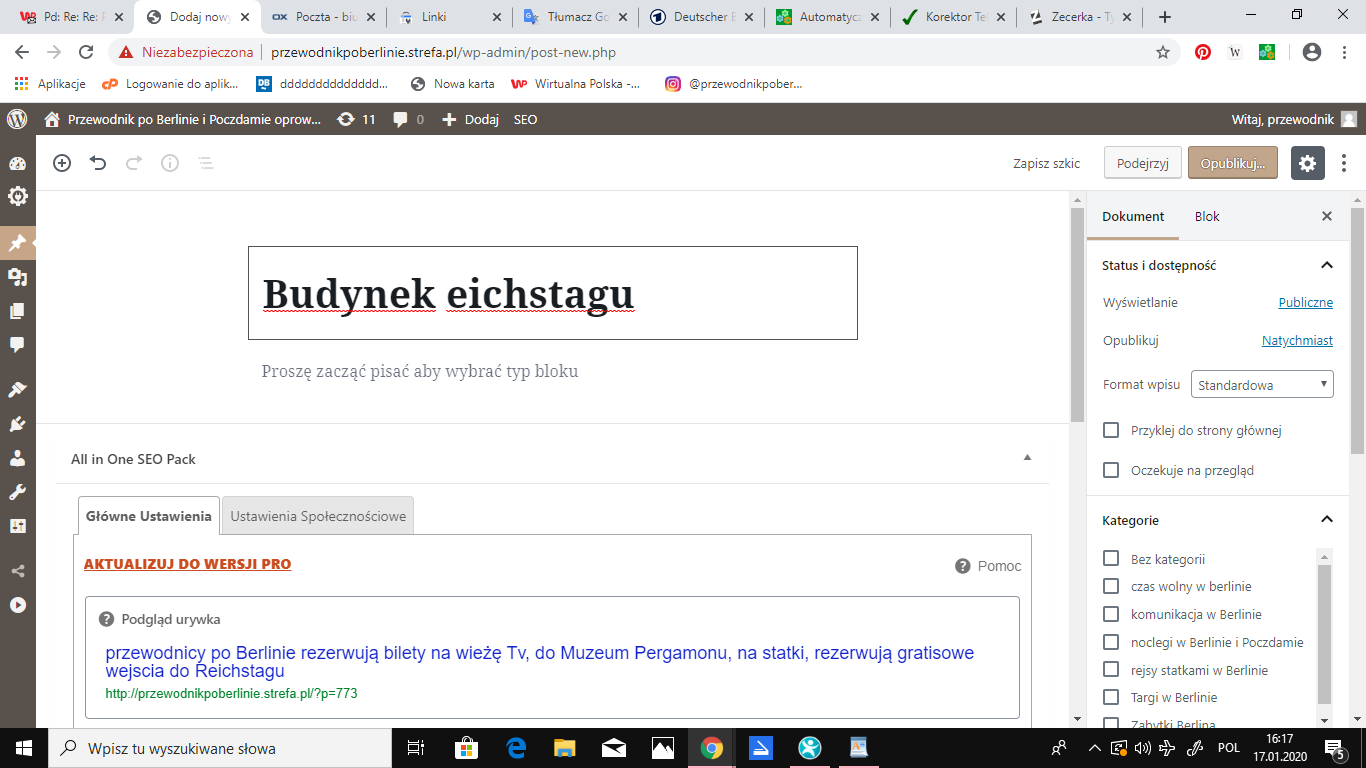Open block navigation list icon
The image size is (1366, 768).
[205, 163]
